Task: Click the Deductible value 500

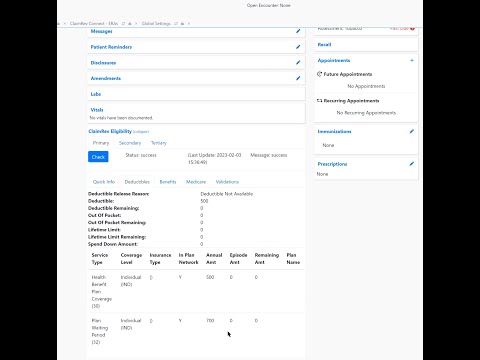Action: [204, 201]
